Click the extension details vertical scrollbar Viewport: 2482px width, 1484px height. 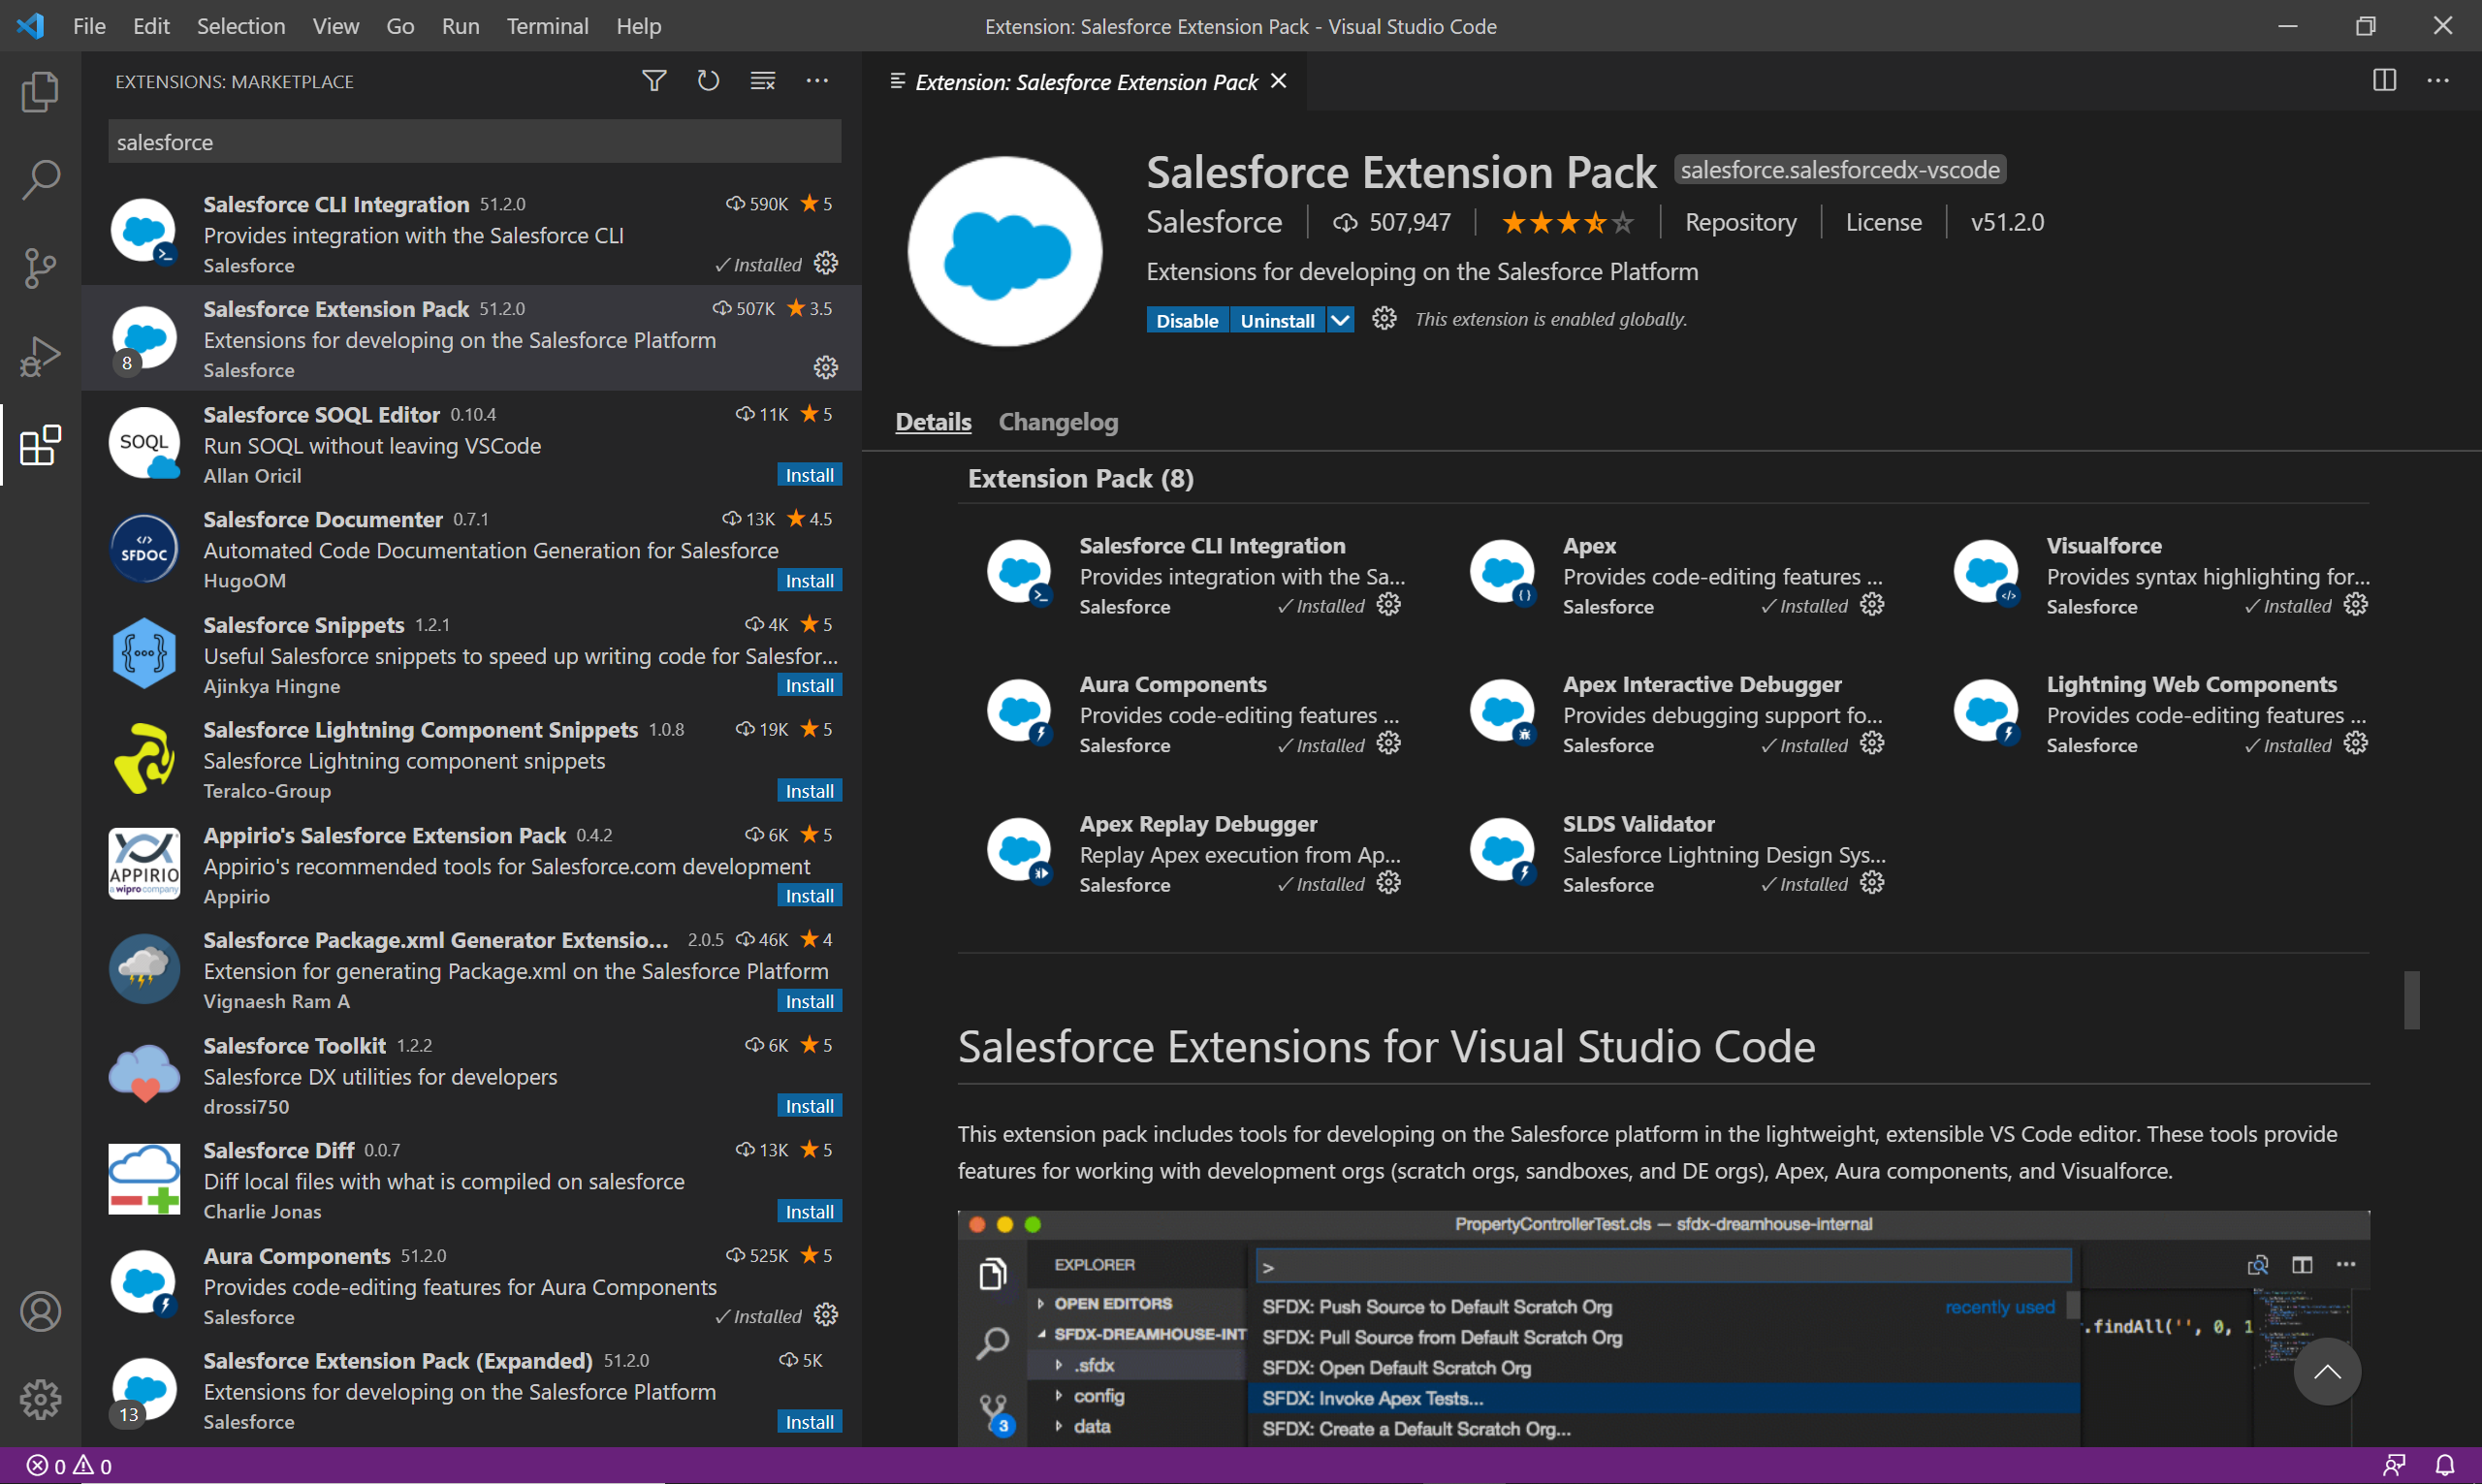pos(2412,999)
